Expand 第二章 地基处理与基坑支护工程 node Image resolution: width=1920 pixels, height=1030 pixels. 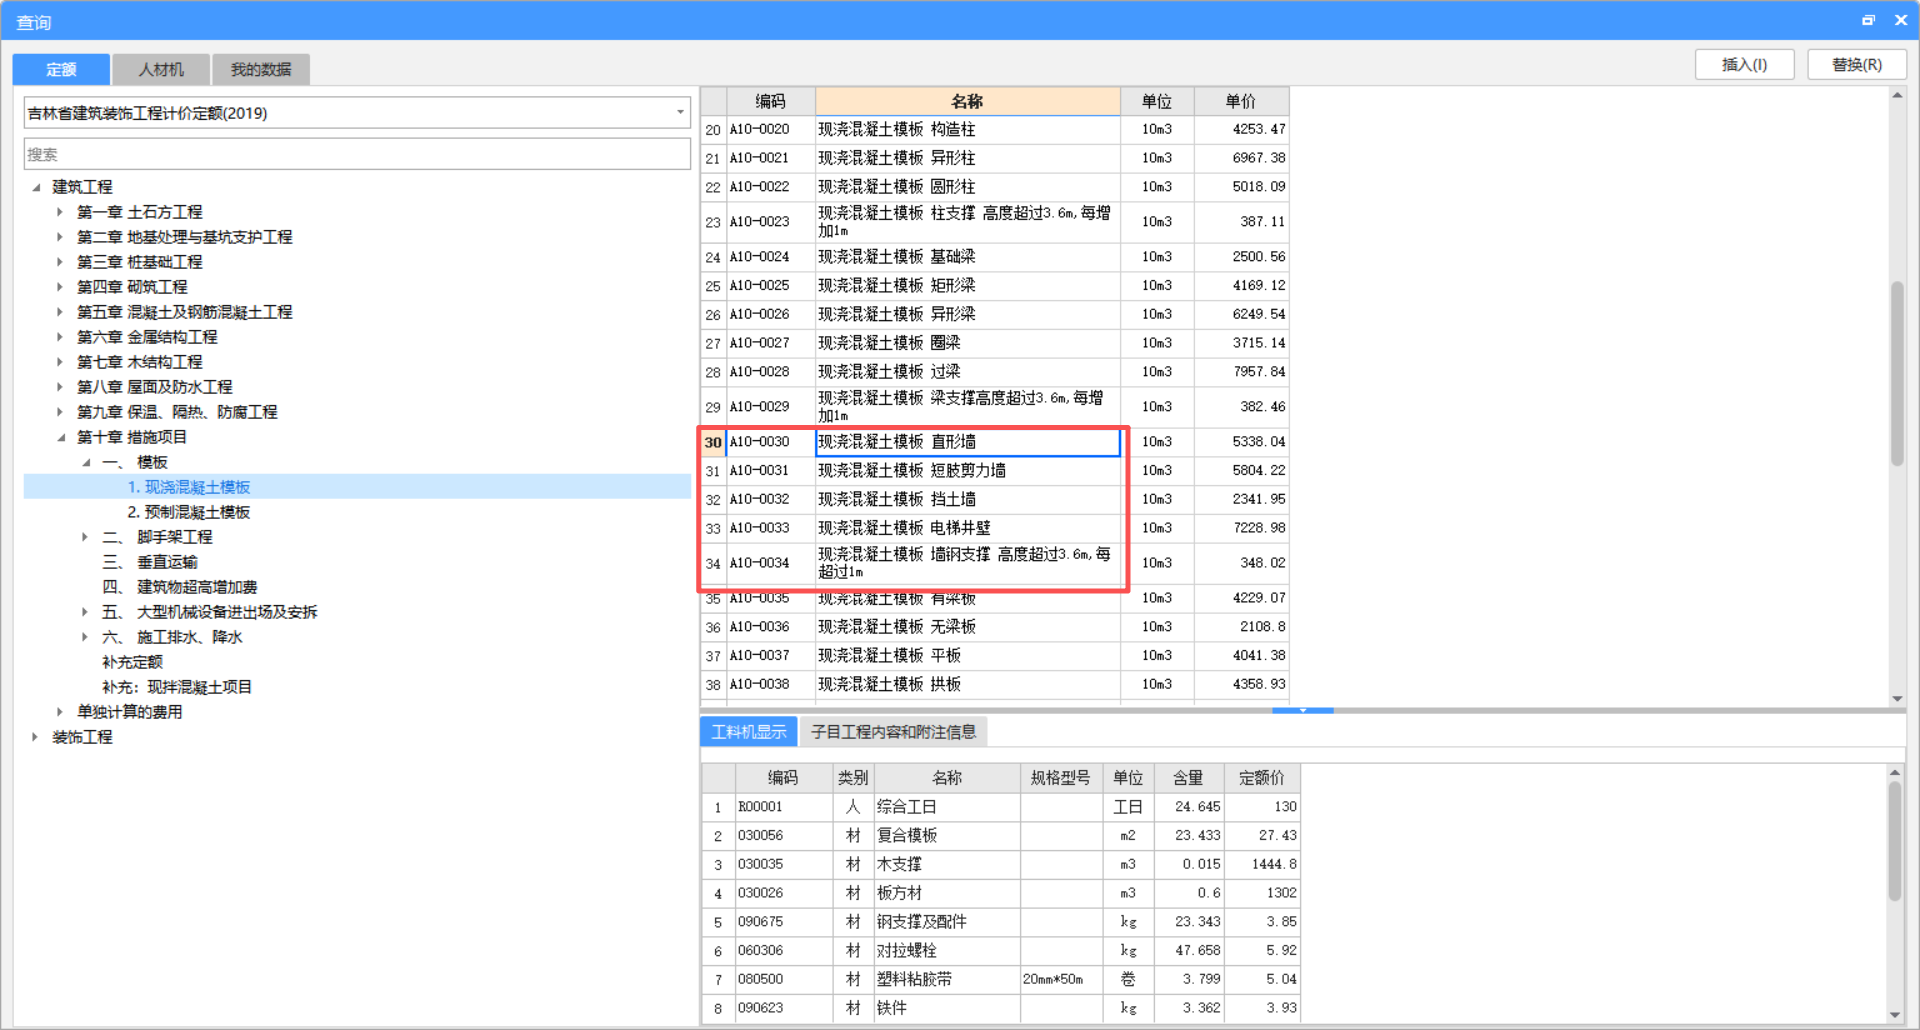click(x=60, y=237)
